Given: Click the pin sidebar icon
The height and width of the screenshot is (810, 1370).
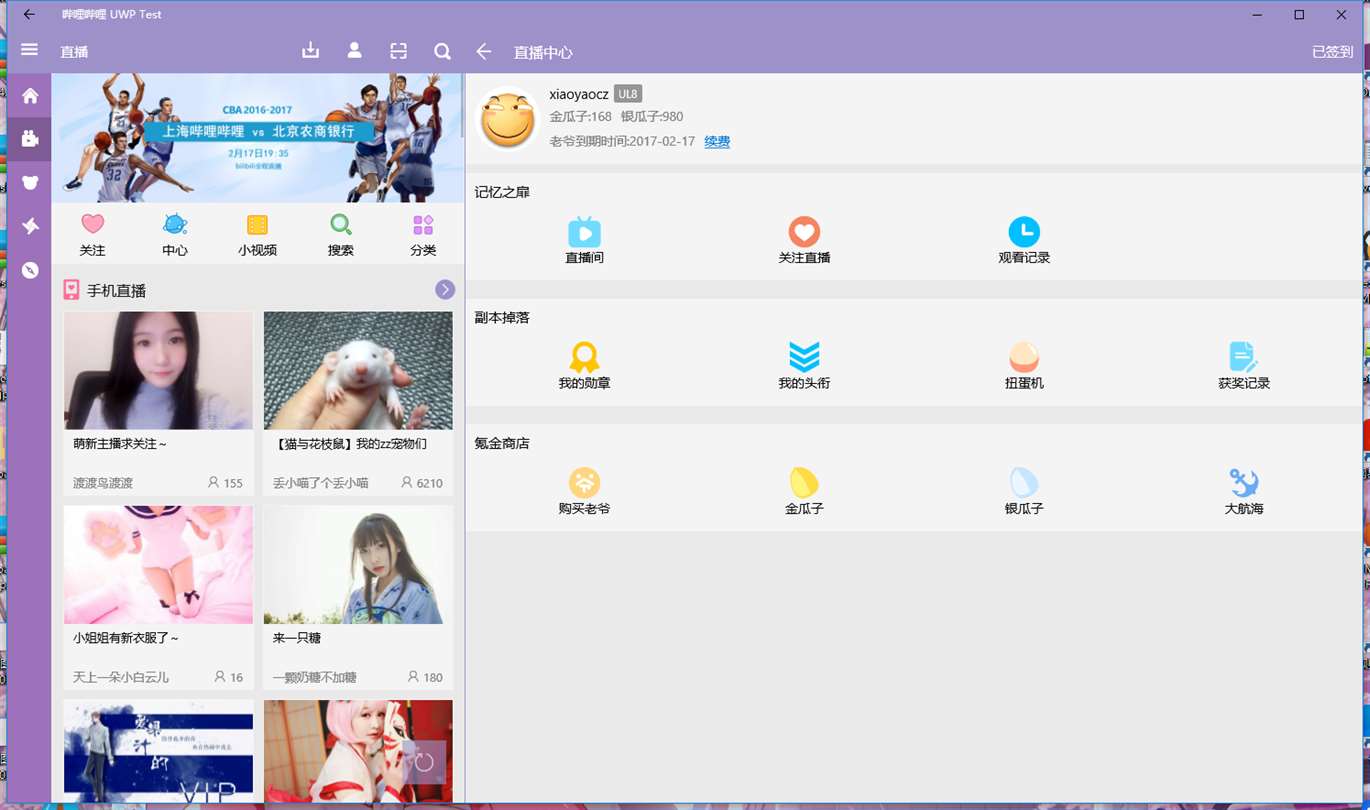Looking at the screenshot, I should click(30, 226).
